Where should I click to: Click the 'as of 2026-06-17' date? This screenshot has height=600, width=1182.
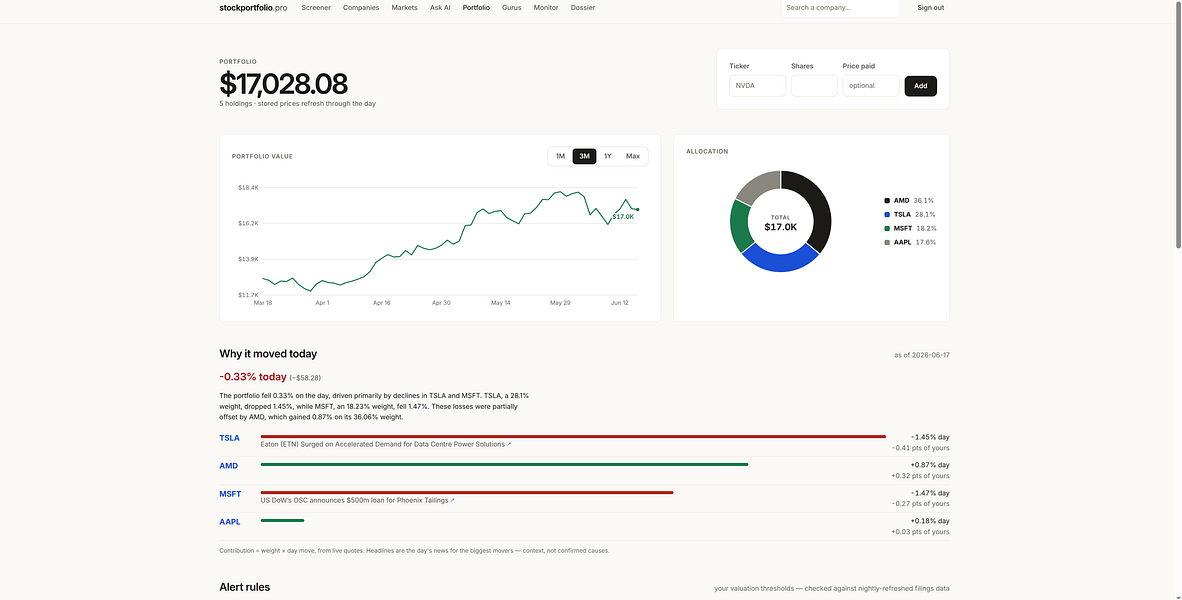point(922,355)
